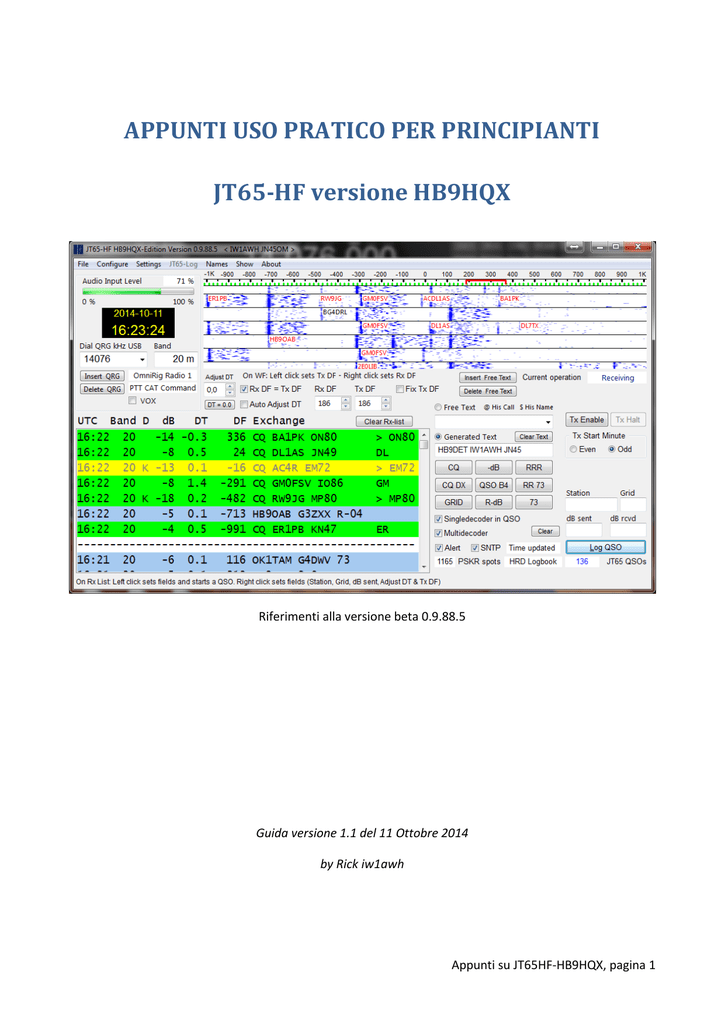The image size is (725, 1024).
Task: Click the Station input field
Action: [x=591, y=505]
